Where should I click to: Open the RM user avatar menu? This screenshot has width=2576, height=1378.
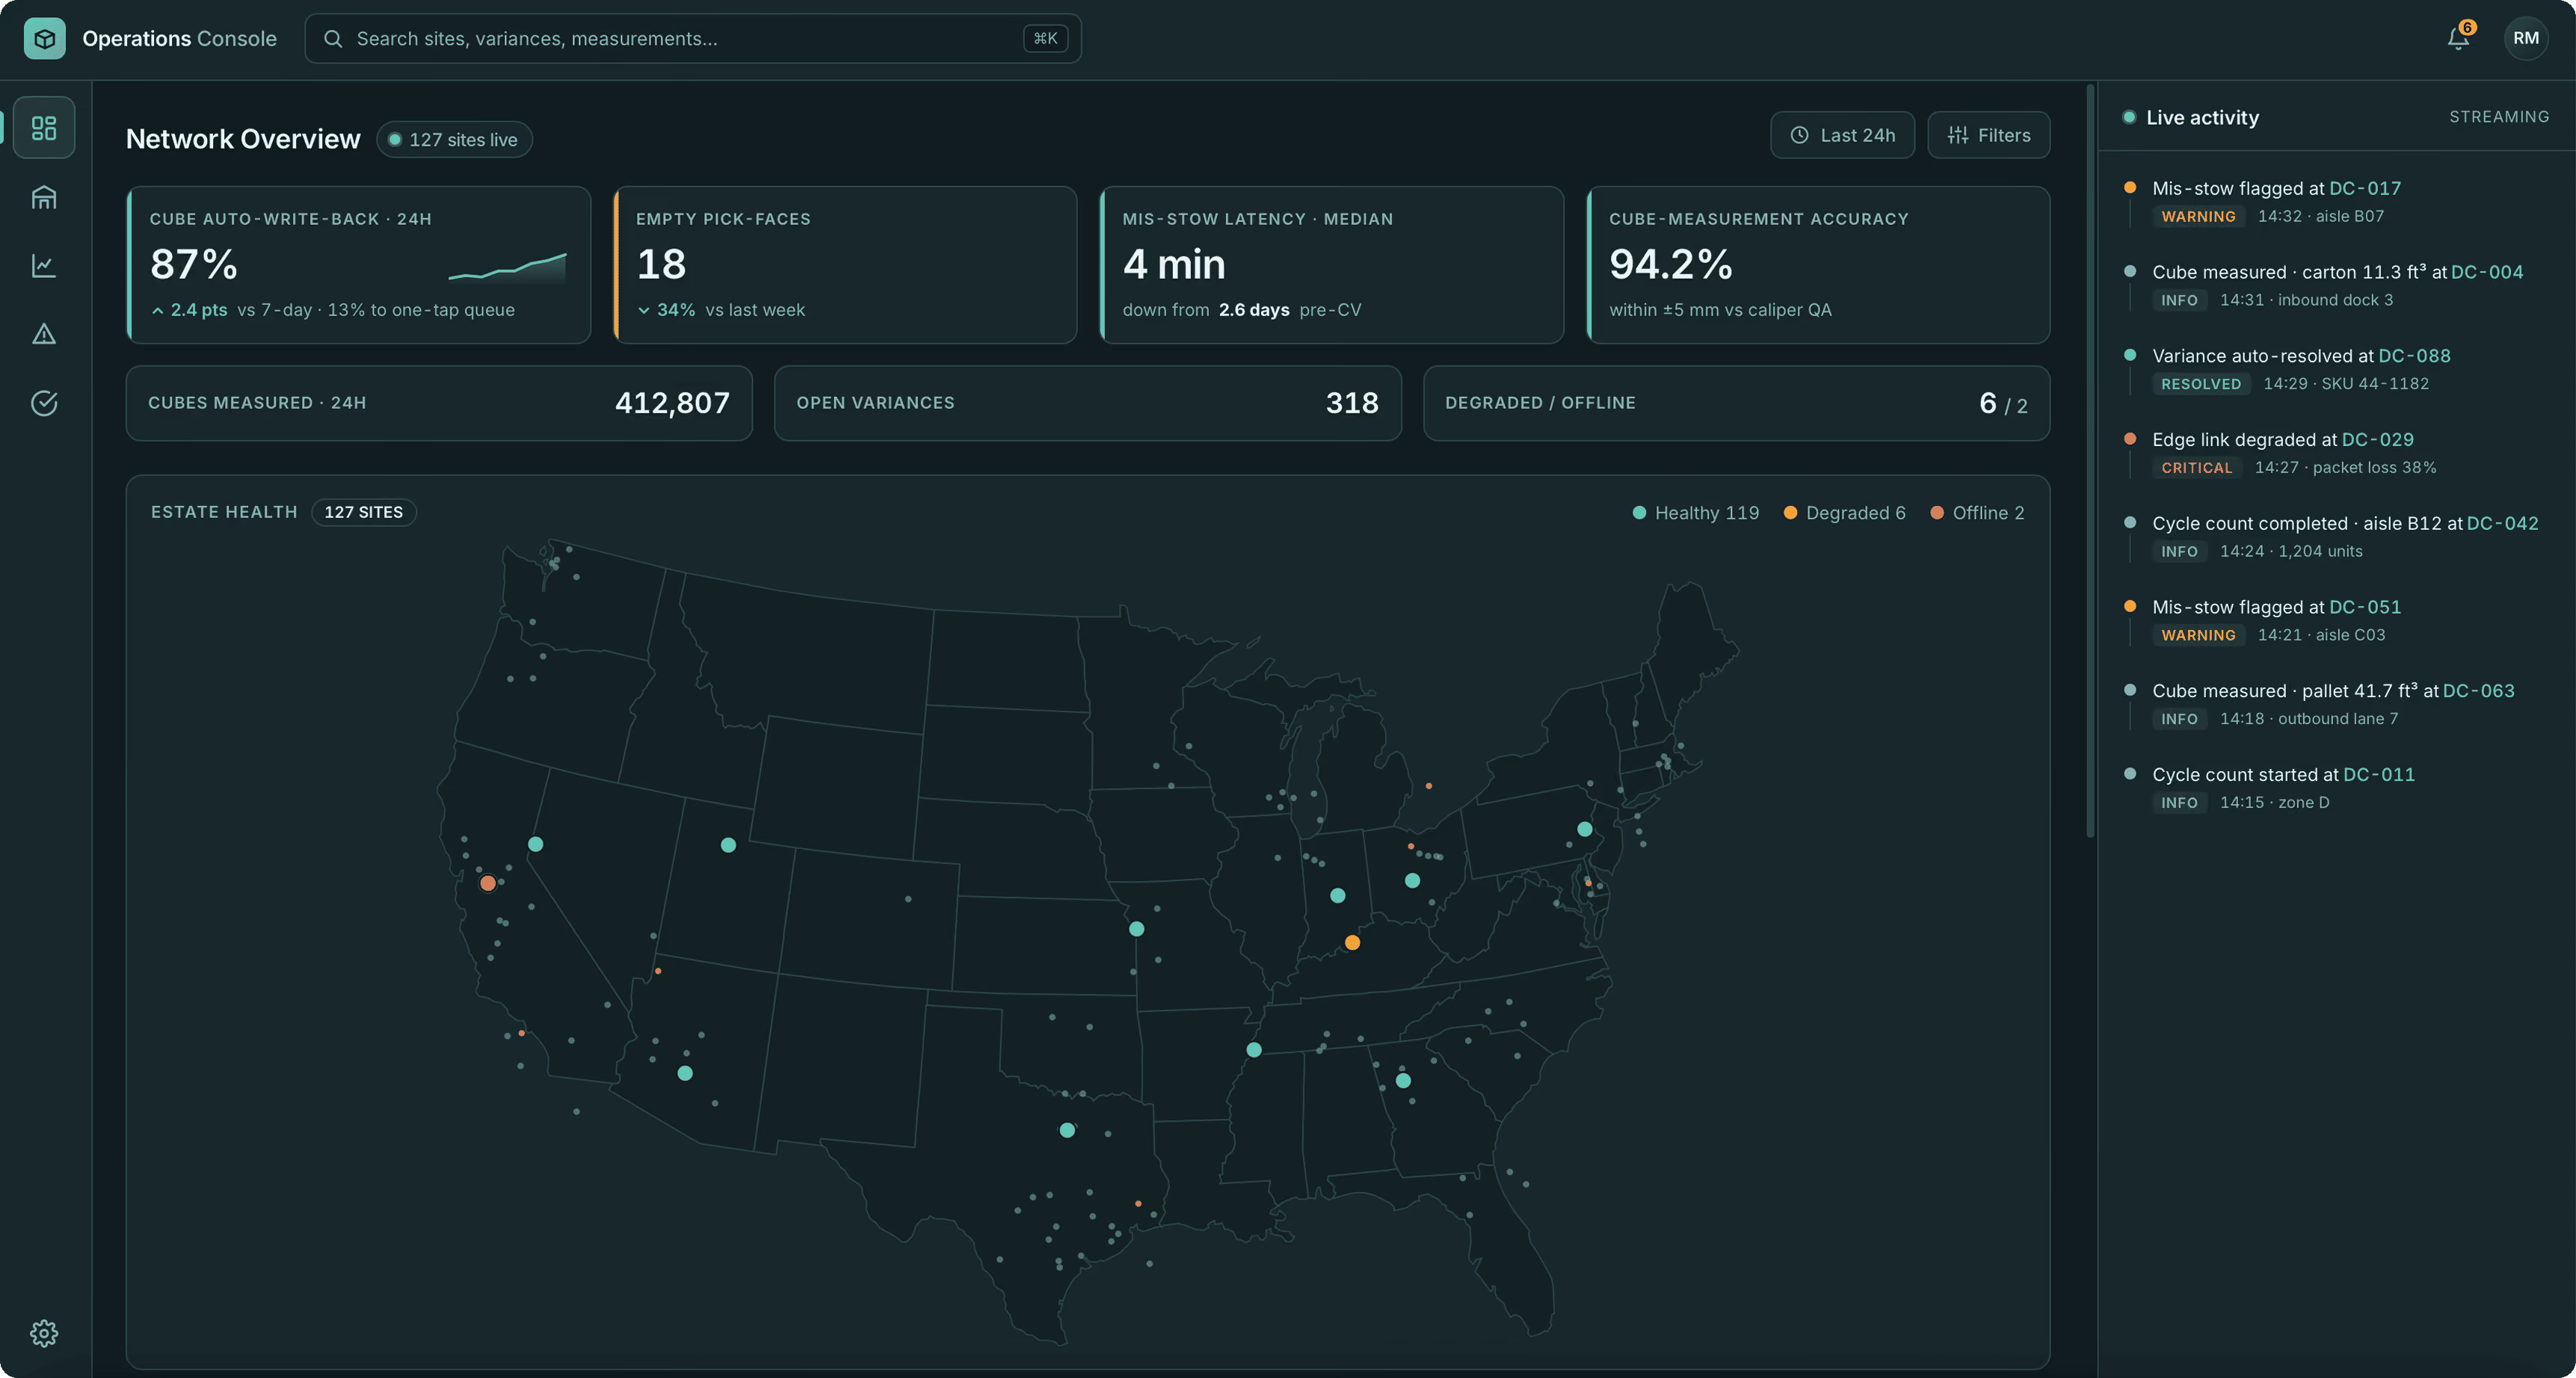(x=2526, y=38)
